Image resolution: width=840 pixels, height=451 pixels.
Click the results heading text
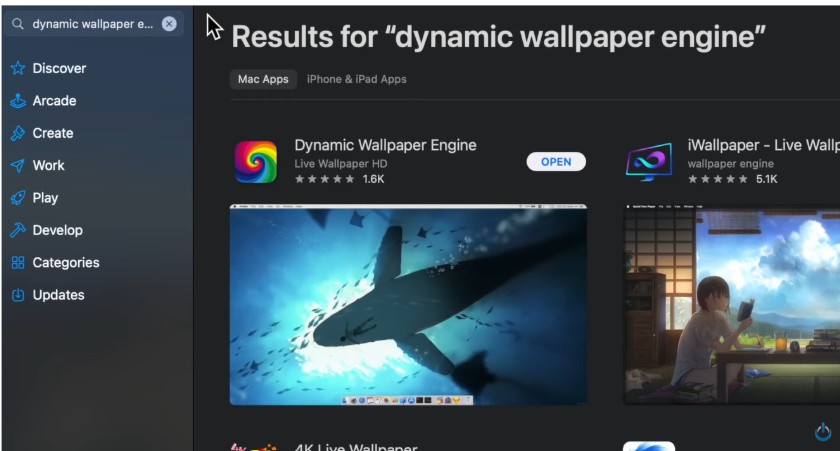pos(498,37)
